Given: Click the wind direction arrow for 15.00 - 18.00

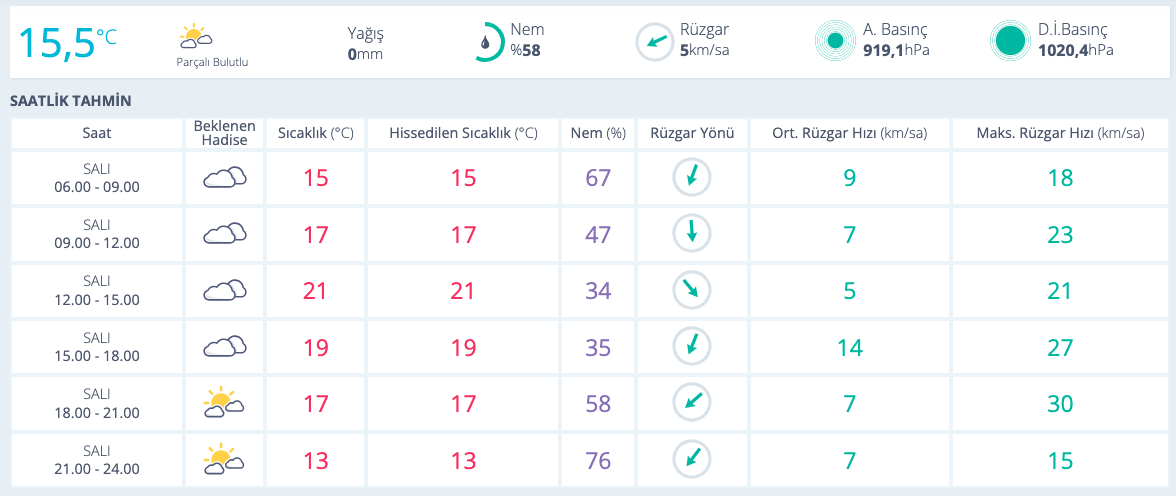Looking at the screenshot, I should tap(691, 347).
